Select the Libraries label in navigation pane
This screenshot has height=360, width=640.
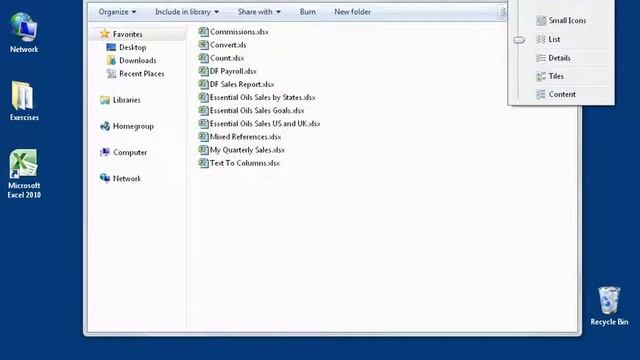[127, 100]
